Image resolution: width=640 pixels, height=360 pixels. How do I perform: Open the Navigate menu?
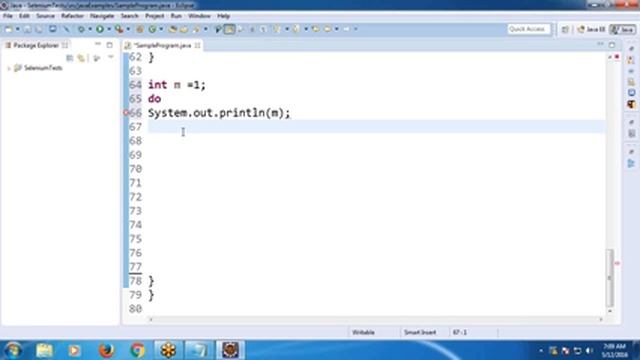point(102,16)
